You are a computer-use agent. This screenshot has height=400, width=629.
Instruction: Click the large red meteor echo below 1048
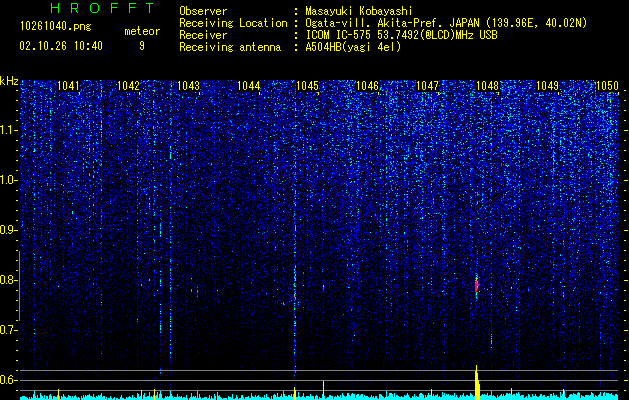click(477, 287)
